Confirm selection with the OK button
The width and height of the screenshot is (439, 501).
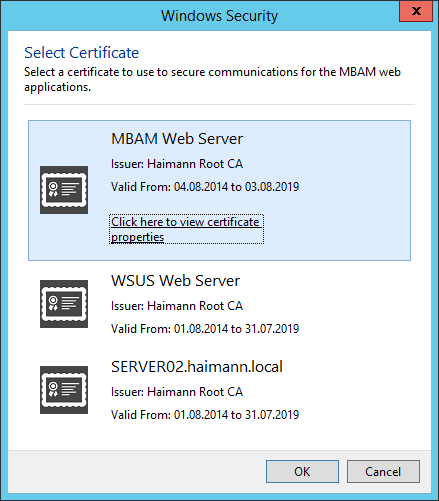click(302, 471)
